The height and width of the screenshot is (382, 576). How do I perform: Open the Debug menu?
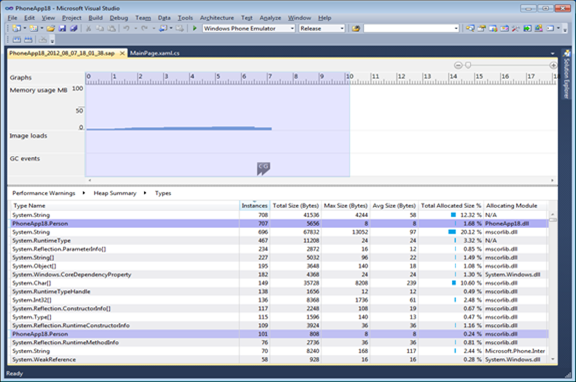click(x=119, y=18)
